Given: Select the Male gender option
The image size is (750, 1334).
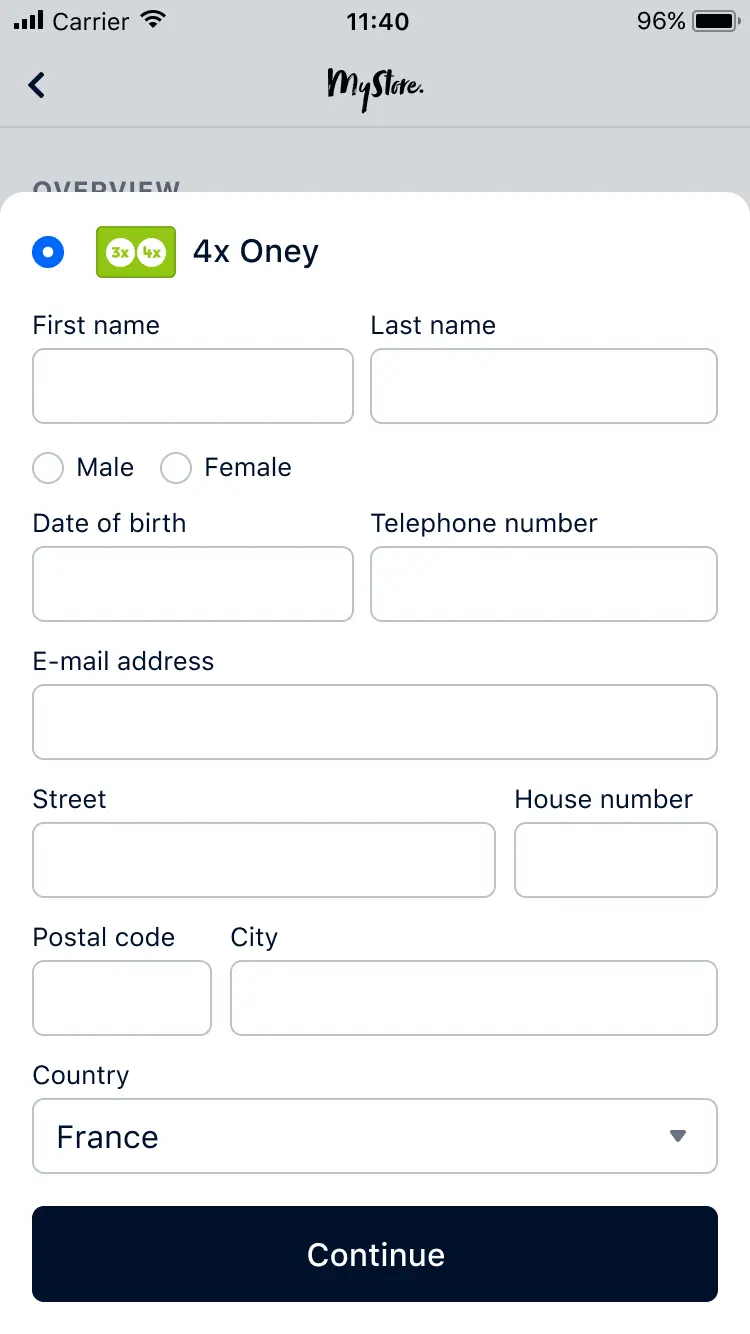Looking at the screenshot, I should pyautogui.click(x=47, y=467).
